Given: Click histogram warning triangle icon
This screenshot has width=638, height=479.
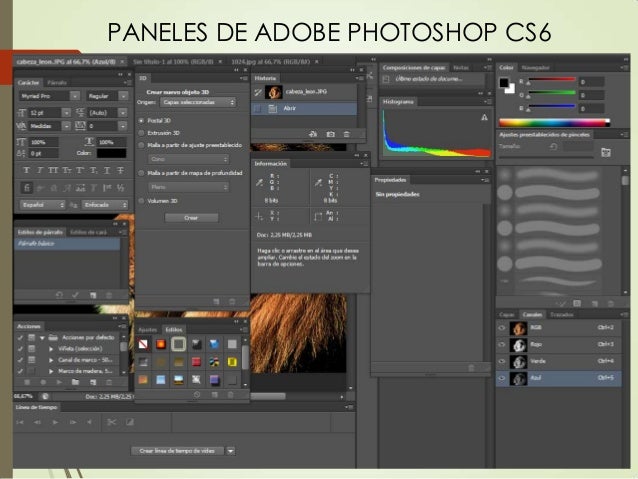Looking at the screenshot, I should (x=484, y=118).
